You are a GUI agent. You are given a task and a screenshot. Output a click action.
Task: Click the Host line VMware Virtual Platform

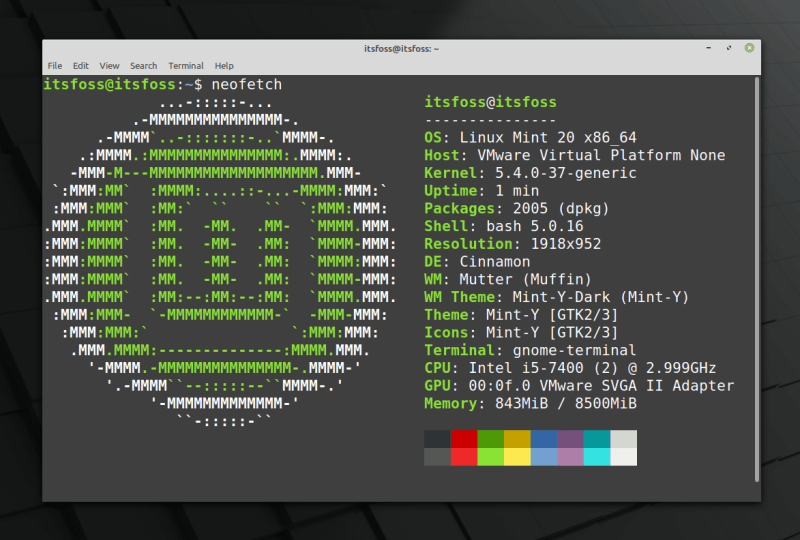pos(574,155)
